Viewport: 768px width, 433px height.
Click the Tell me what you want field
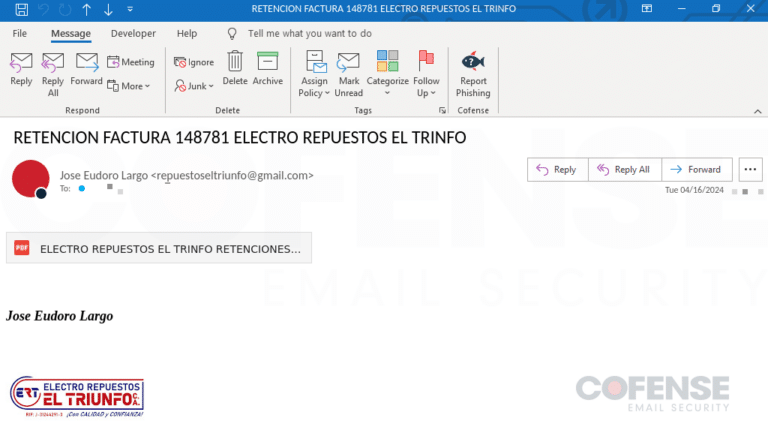(x=310, y=33)
